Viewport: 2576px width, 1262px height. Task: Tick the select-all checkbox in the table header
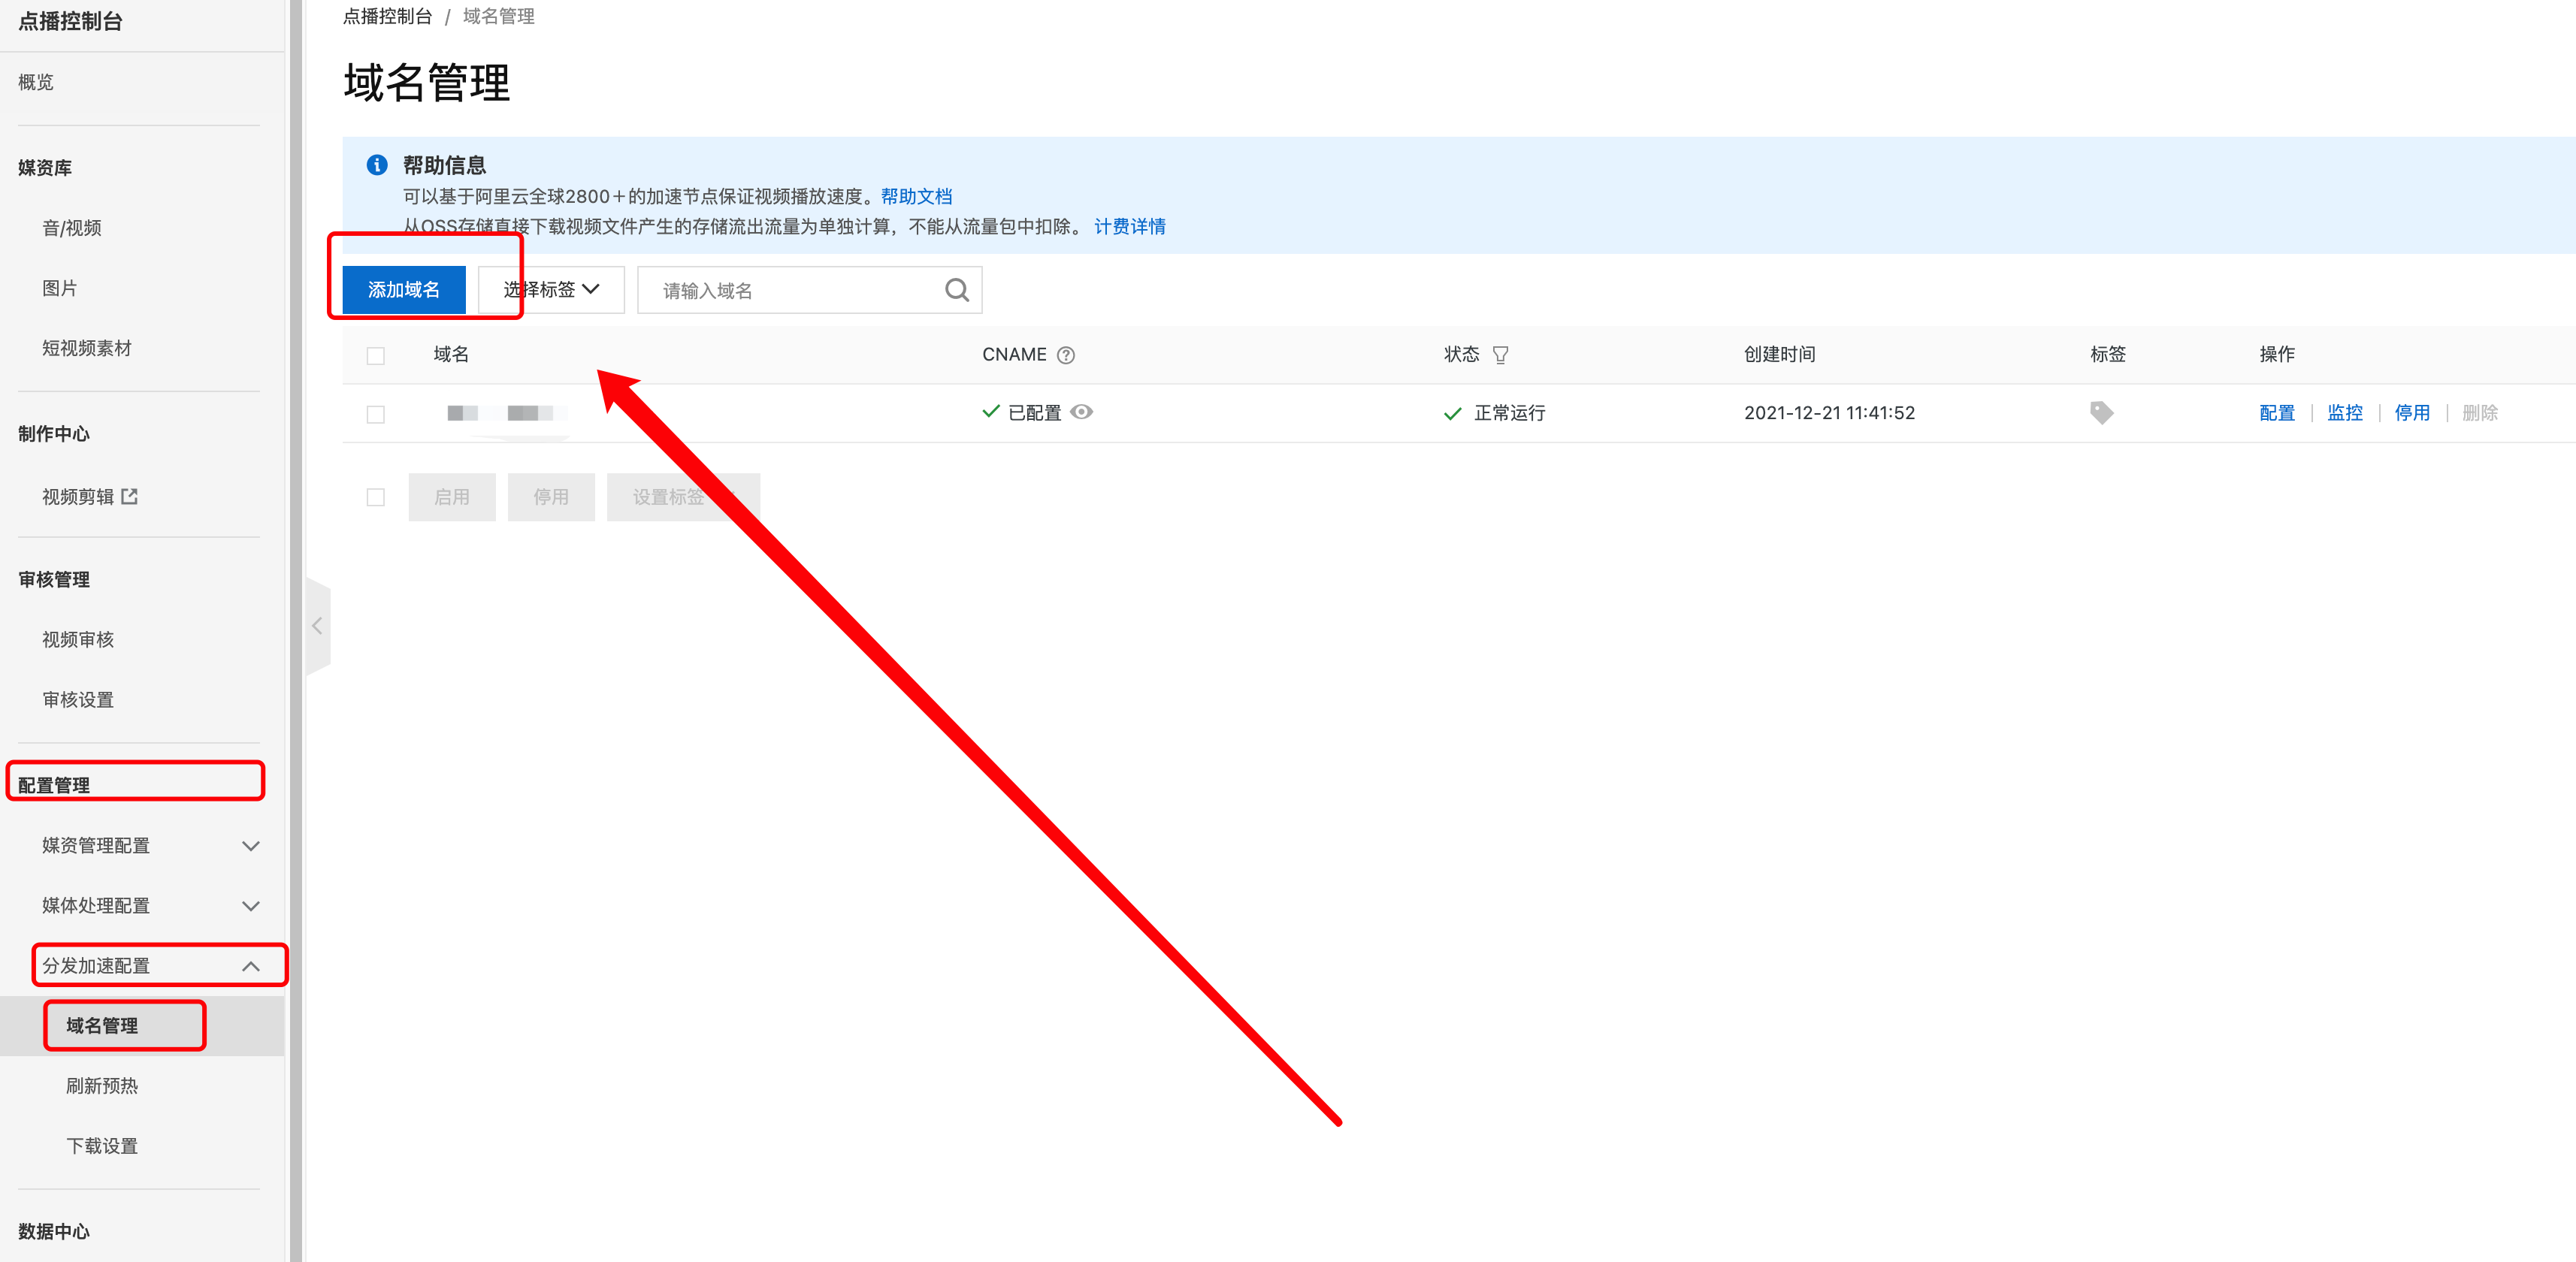376,356
